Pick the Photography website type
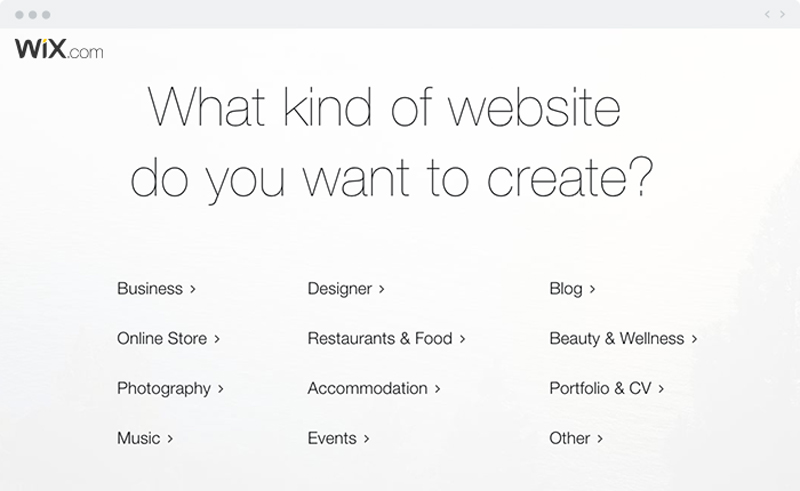Image resolution: width=800 pixels, height=491 pixels. tap(164, 389)
